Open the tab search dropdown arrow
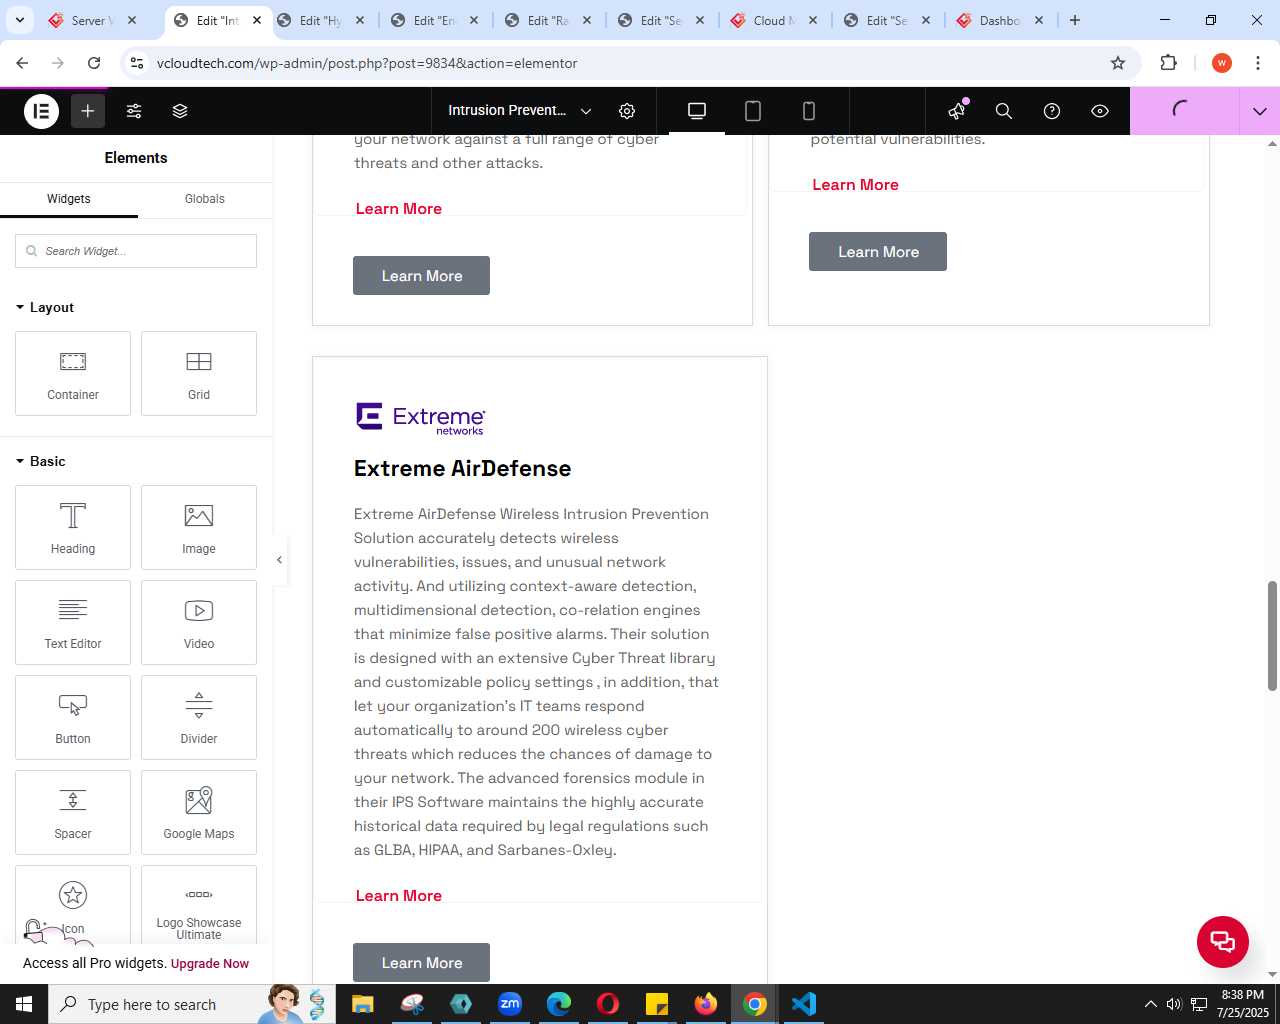The image size is (1280, 1024). pos(20,20)
